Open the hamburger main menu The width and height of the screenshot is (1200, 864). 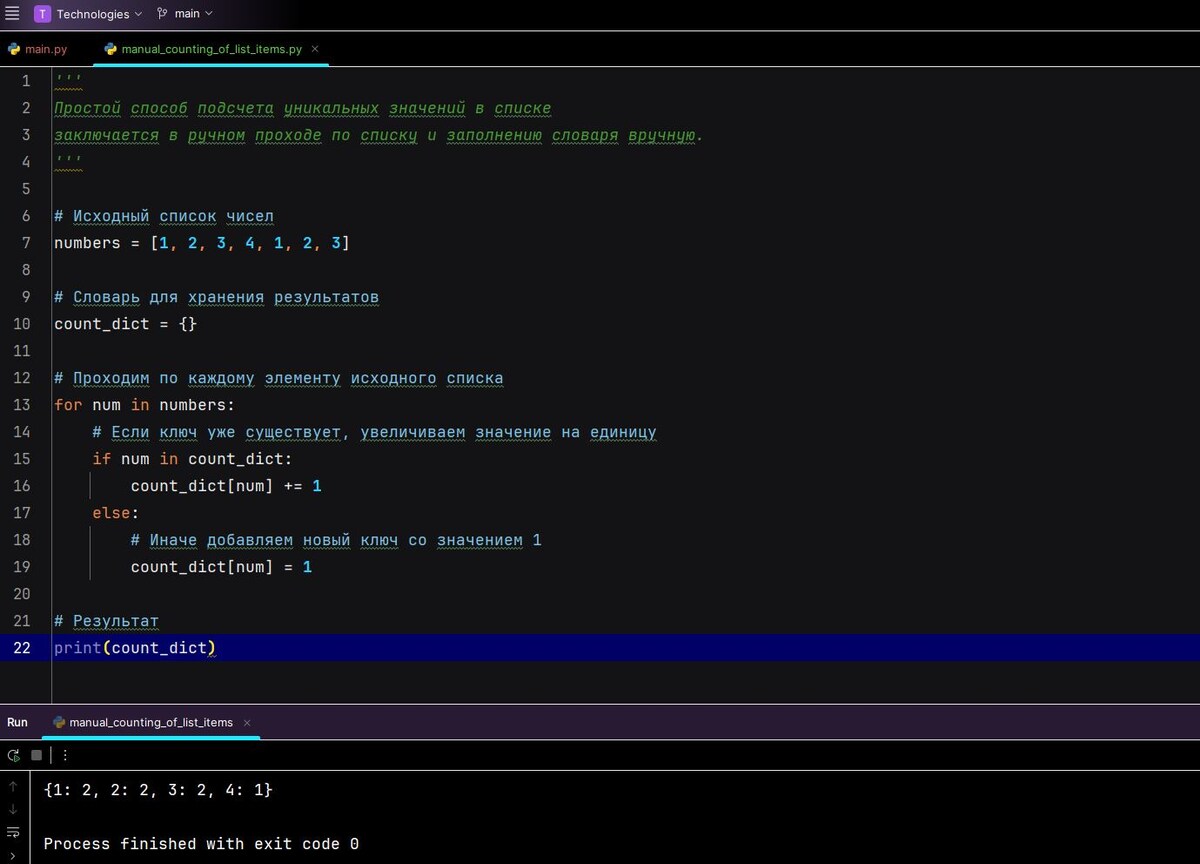(x=11, y=13)
